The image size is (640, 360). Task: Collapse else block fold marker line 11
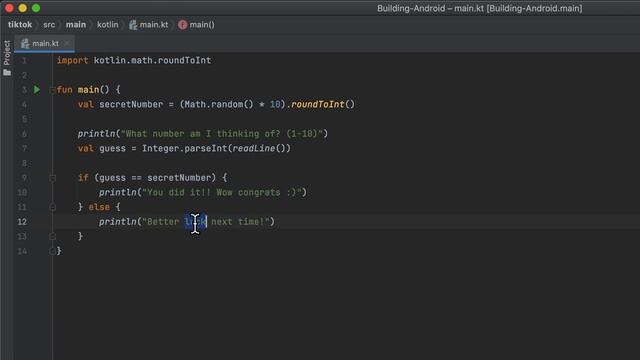(52, 207)
